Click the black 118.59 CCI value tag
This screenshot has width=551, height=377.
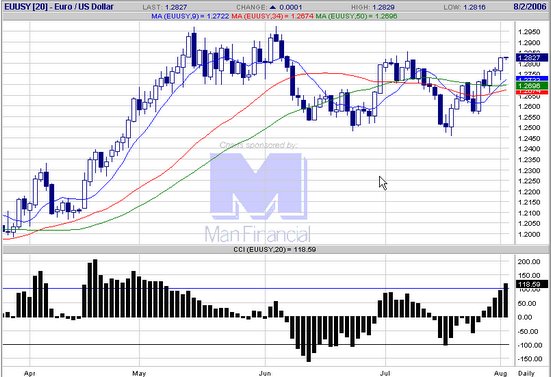[x=532, y=284]
